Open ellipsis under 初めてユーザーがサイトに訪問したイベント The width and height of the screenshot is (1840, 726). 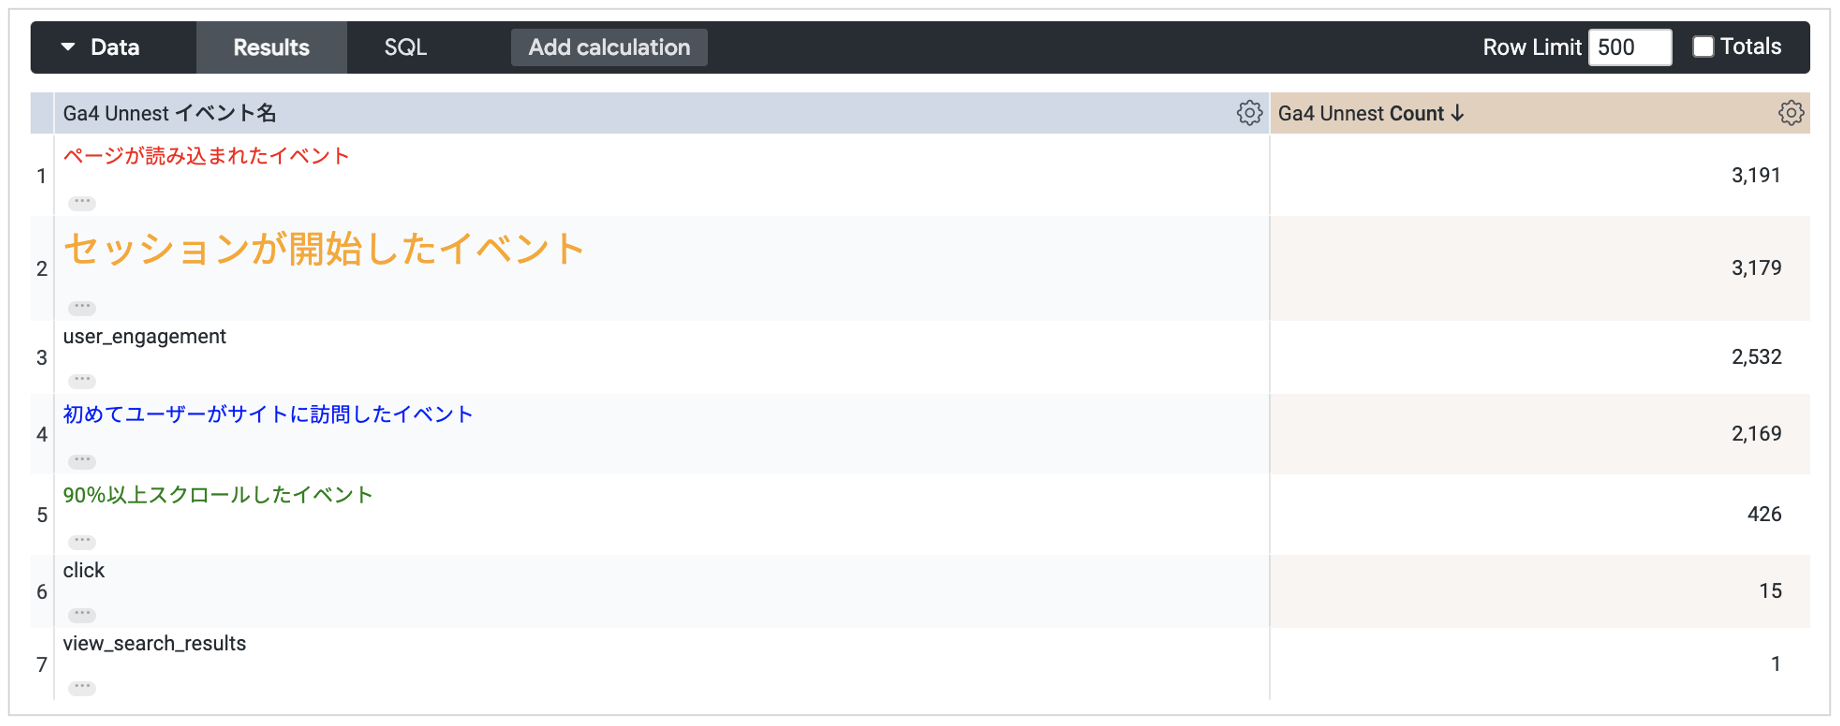(x=82, y=461)
